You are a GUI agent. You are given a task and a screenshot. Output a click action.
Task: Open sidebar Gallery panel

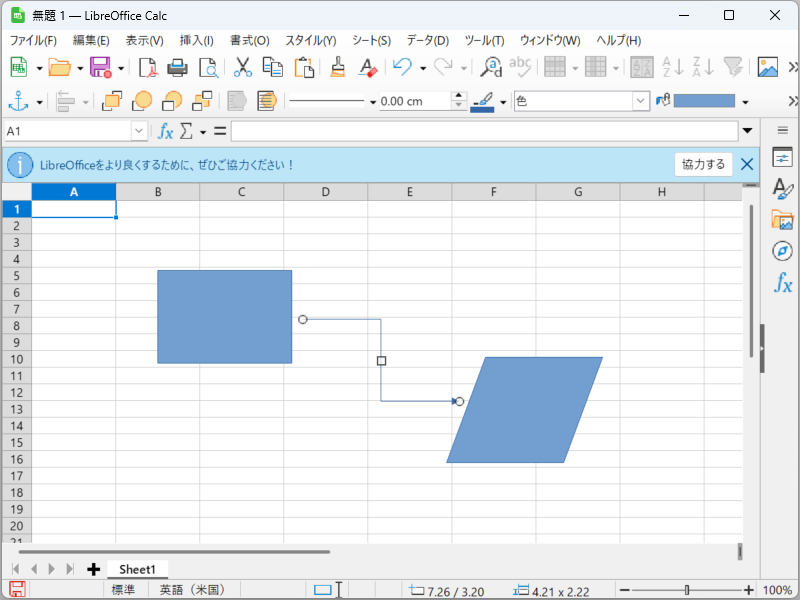[x=782, y=220]
